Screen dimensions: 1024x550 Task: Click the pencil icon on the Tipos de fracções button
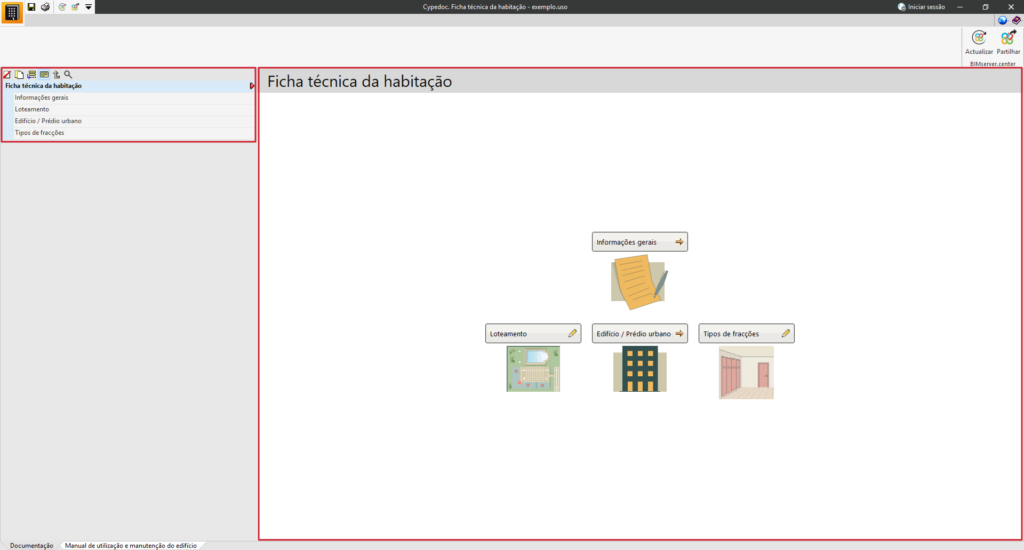pos(786,333)
